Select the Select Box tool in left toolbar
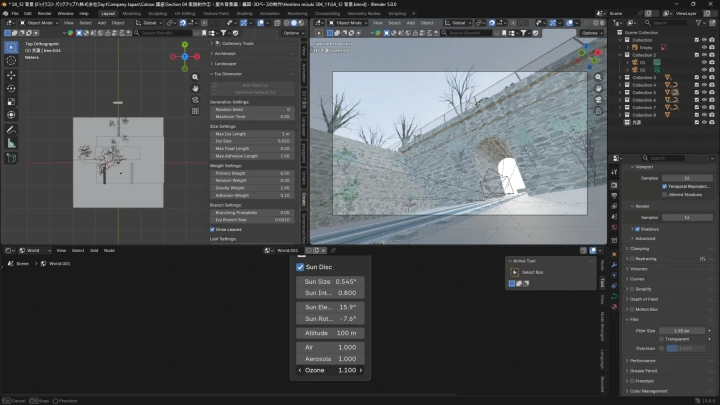The image size is (720, 405). click(x=11, y=47)
